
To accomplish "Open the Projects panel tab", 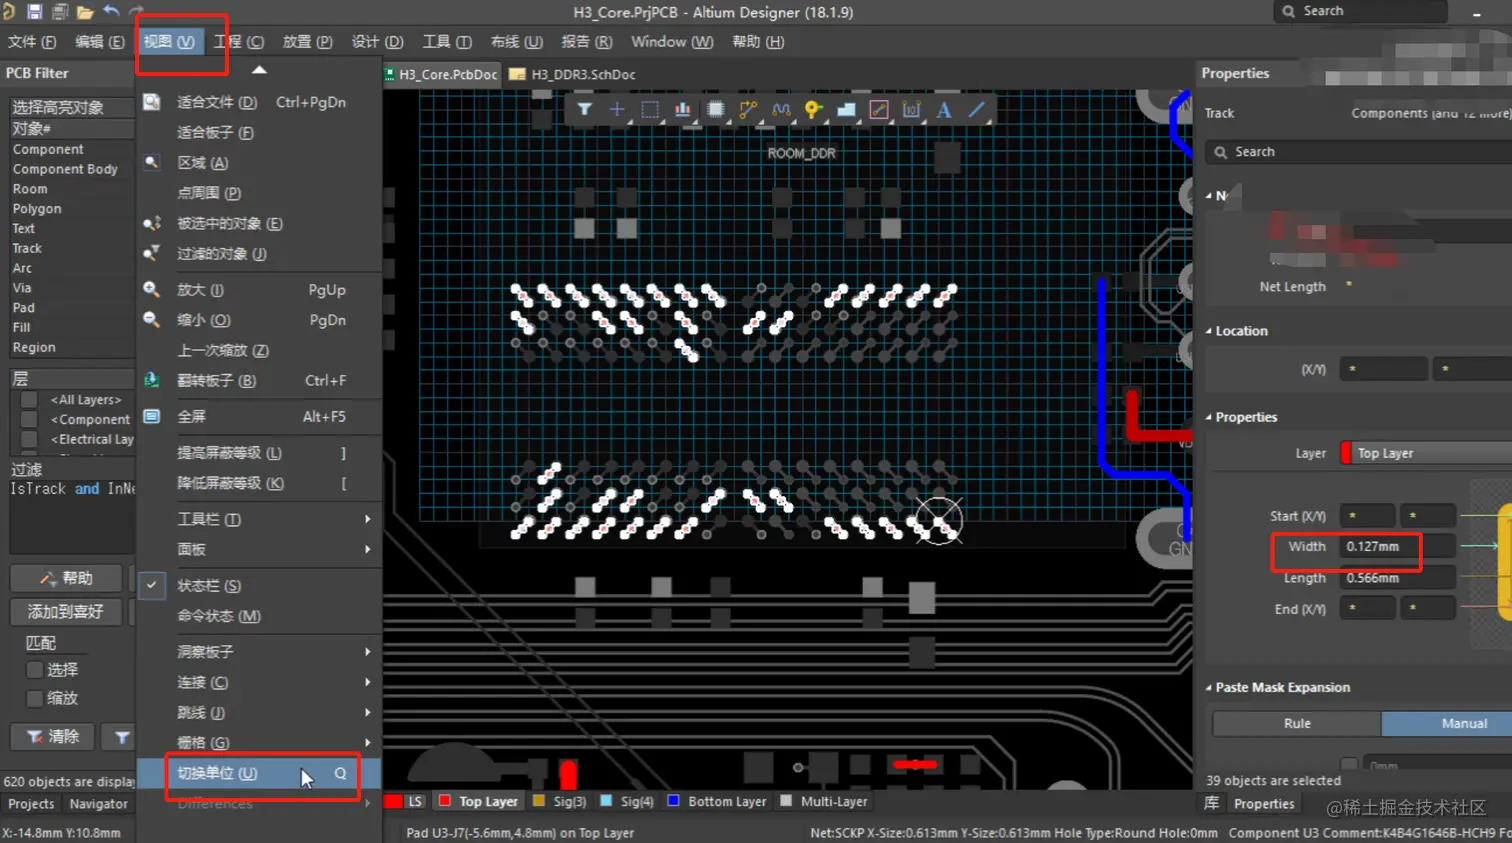I will pyautogui.click(x=31, y=804).
